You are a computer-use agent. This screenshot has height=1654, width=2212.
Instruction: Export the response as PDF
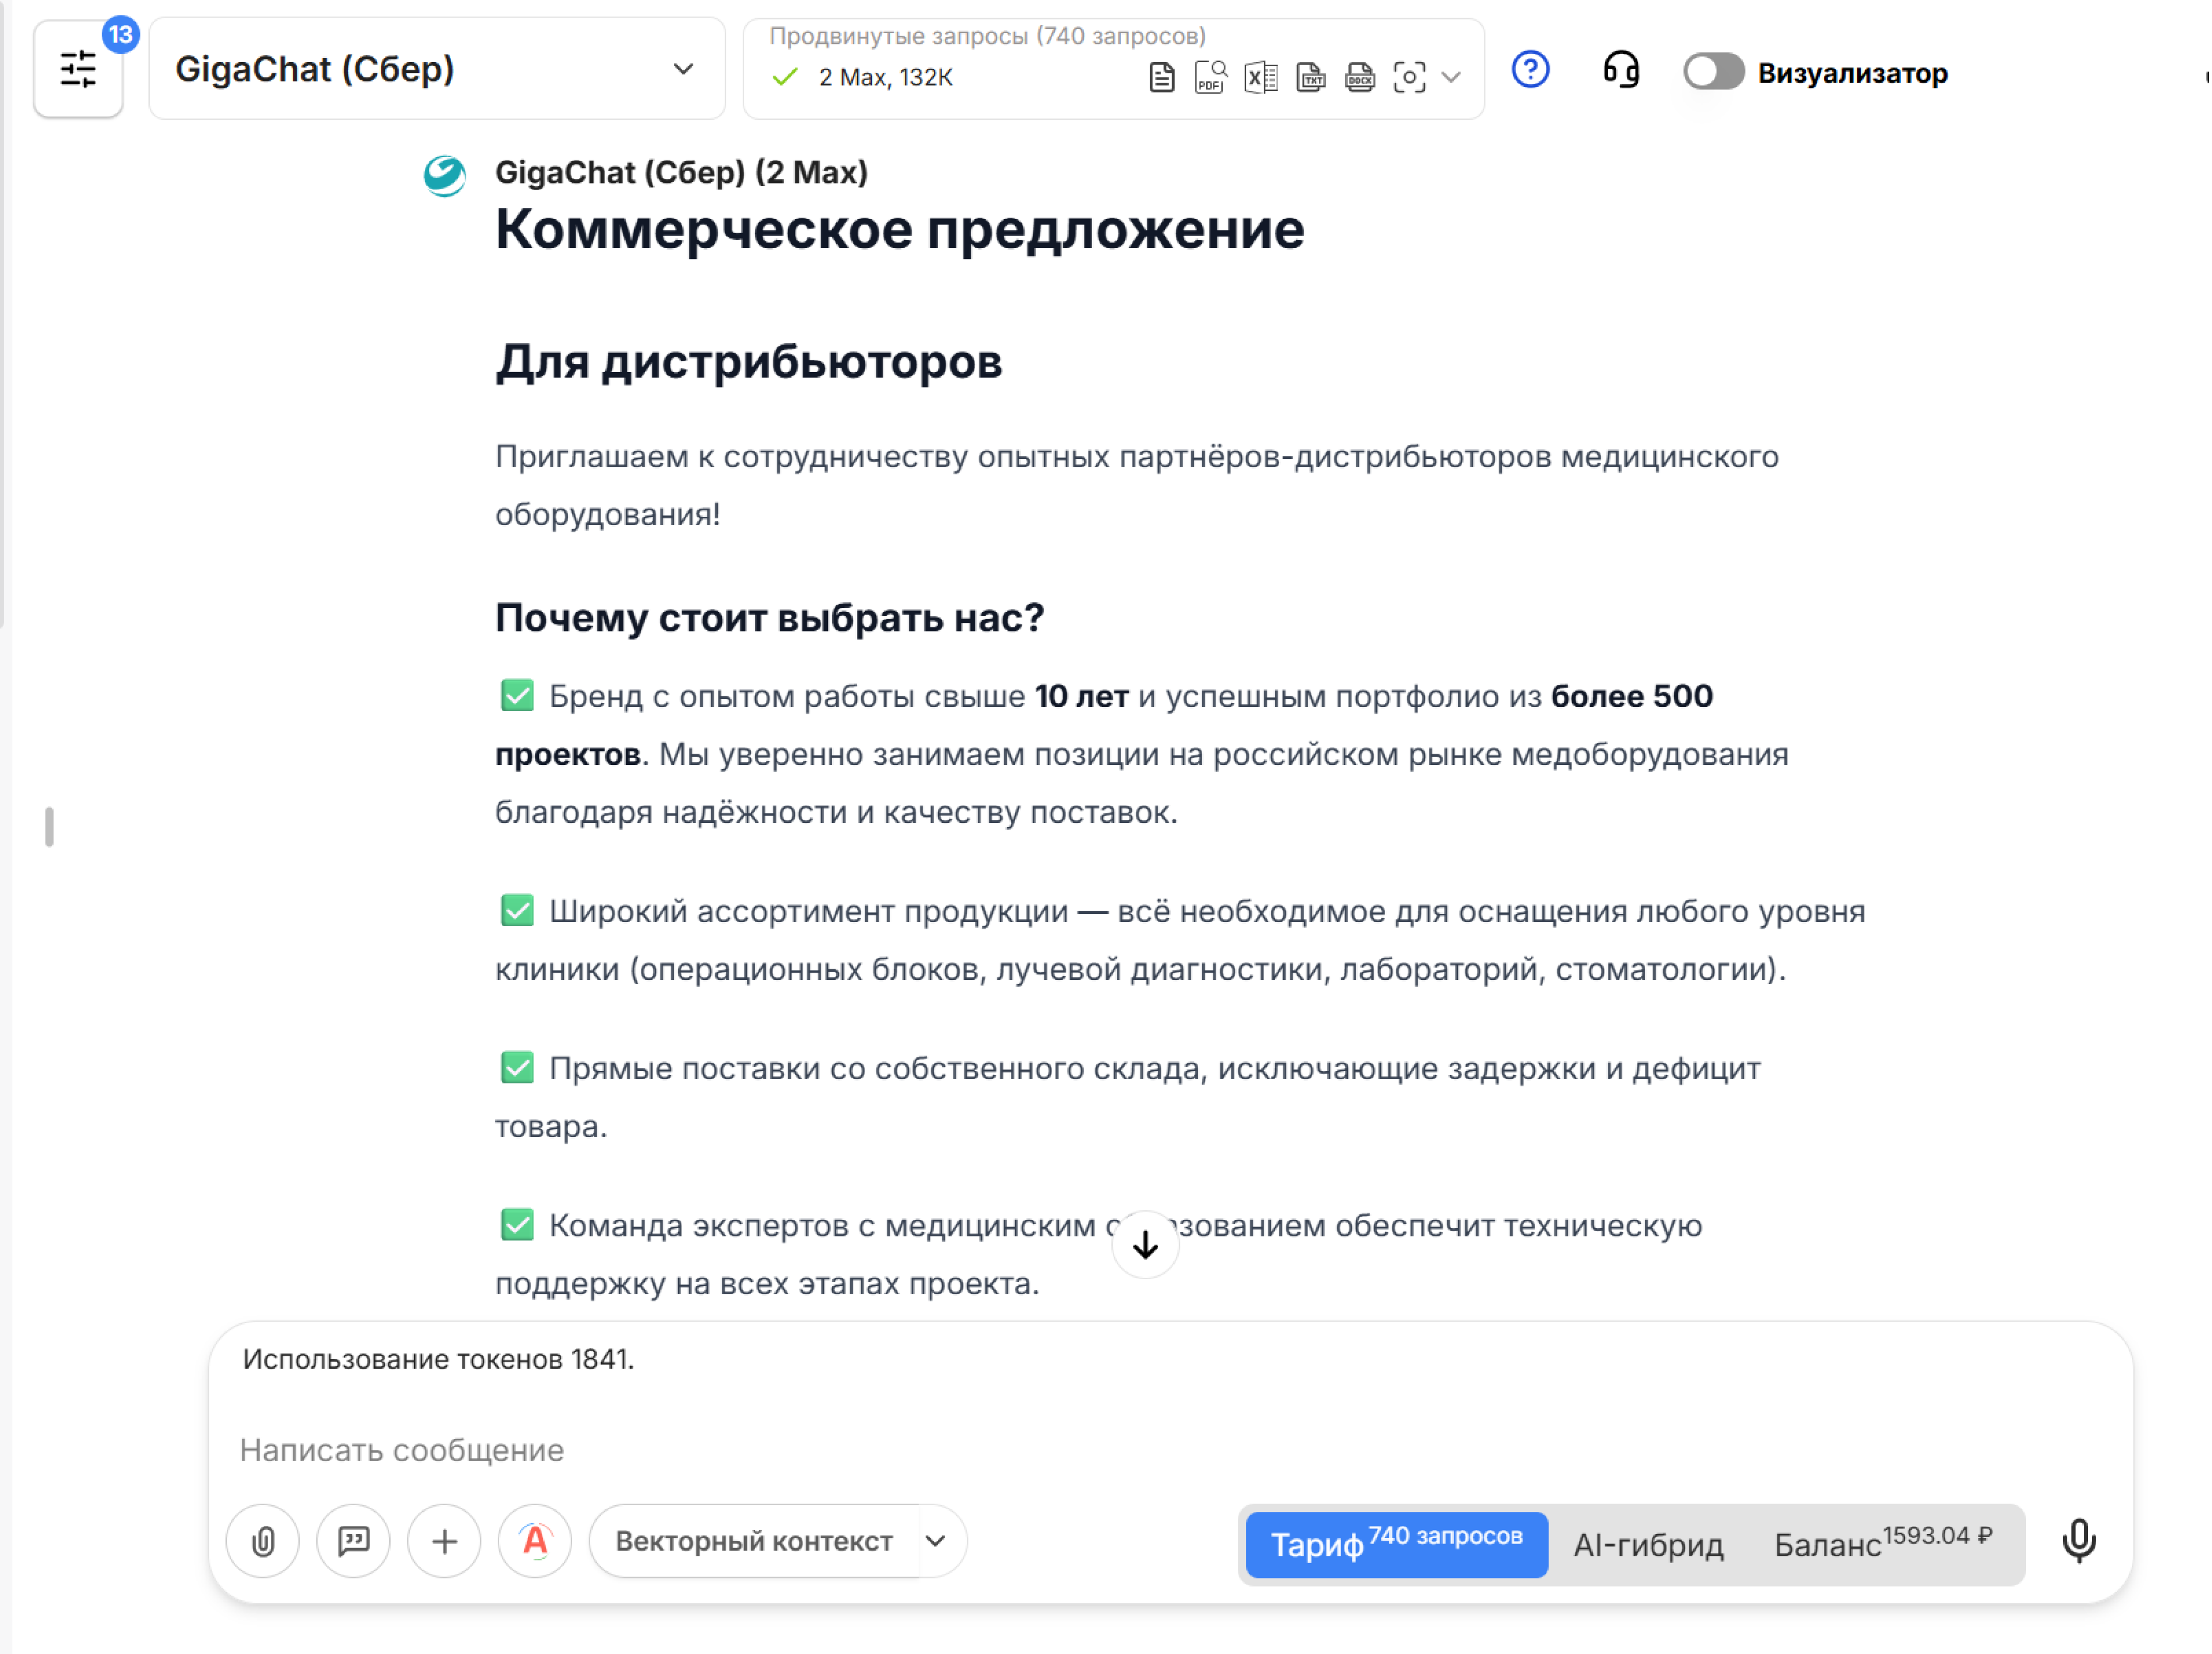coord(1209,77)
